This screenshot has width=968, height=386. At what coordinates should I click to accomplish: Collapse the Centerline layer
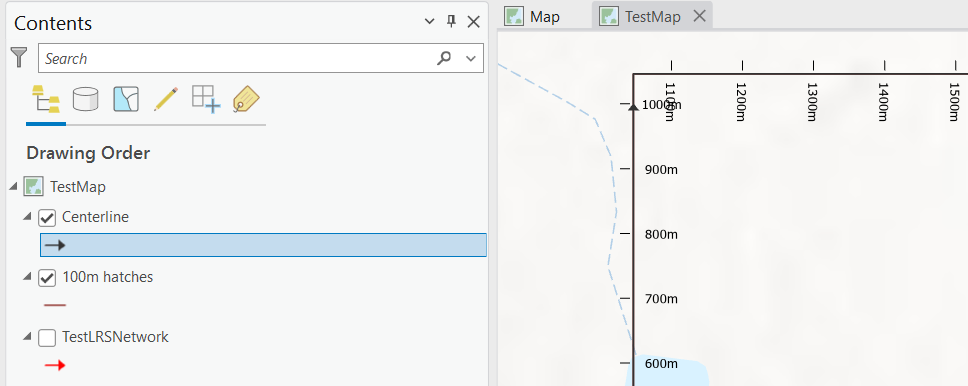pyautogui.click(x=27, y=216)
